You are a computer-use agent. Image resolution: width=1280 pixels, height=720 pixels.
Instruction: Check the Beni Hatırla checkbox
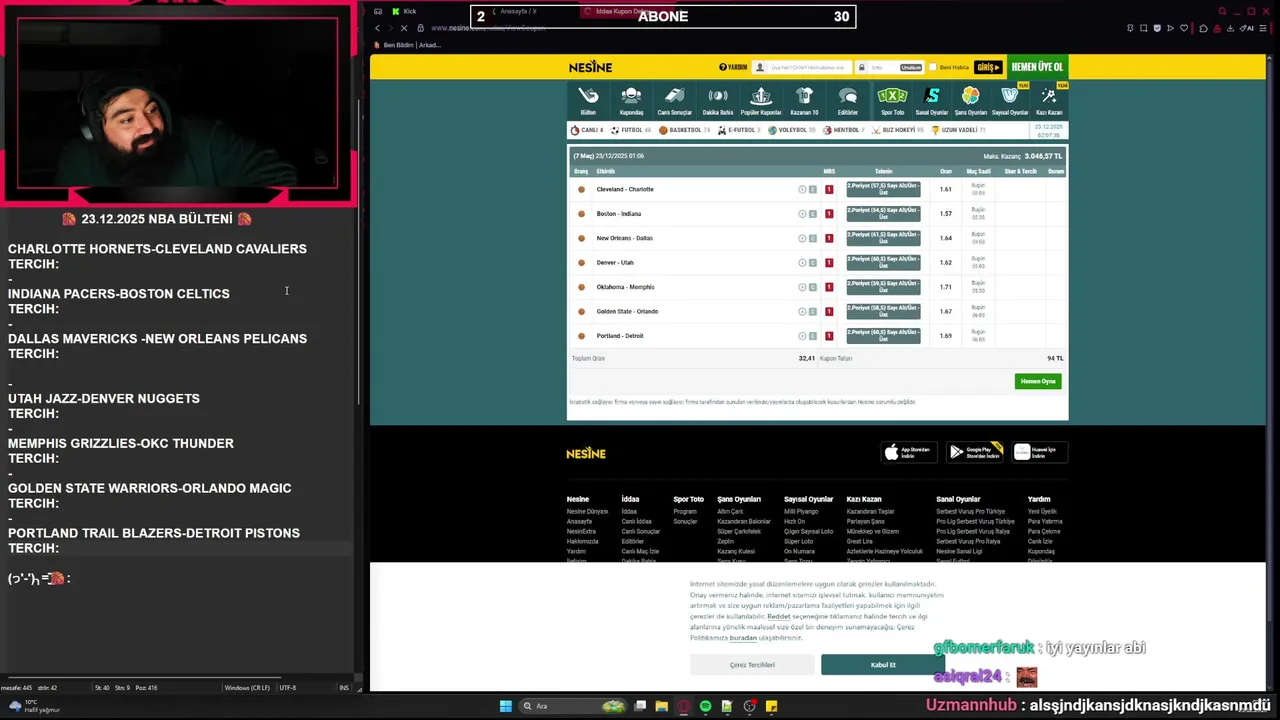[933, 67]
